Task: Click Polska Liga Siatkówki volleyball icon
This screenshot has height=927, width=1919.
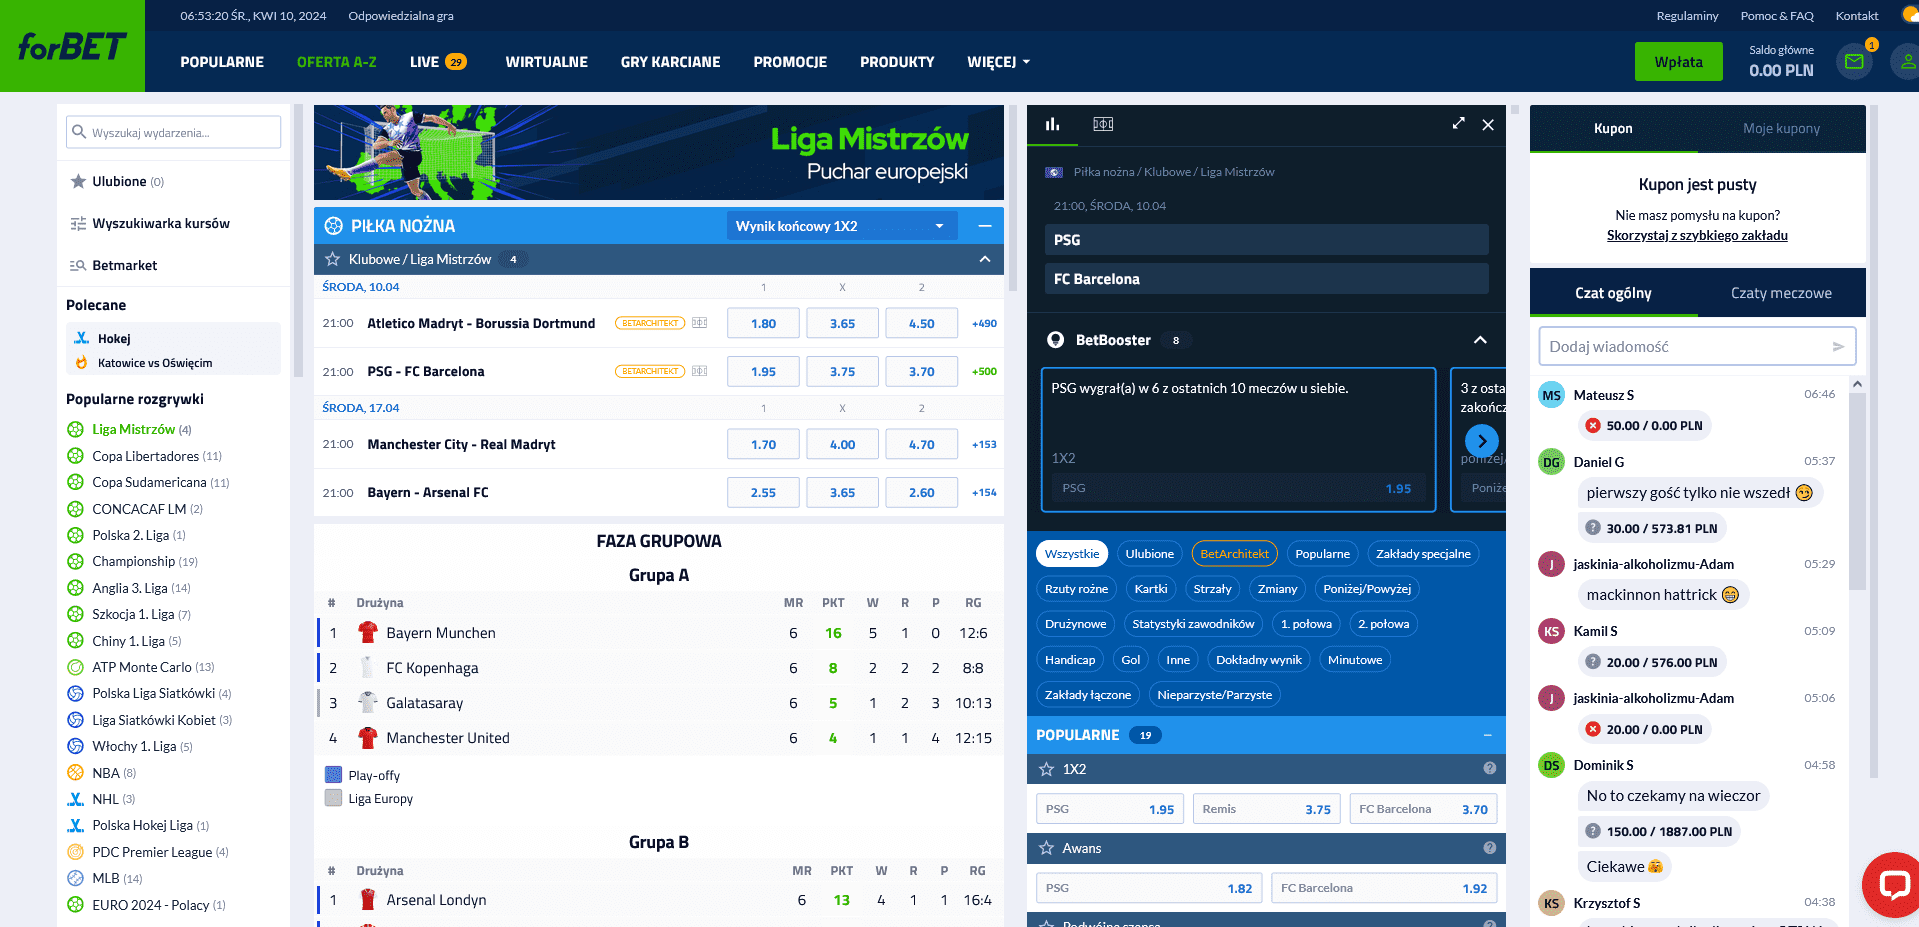Action: pyautogui.click(x=75, y=693)
